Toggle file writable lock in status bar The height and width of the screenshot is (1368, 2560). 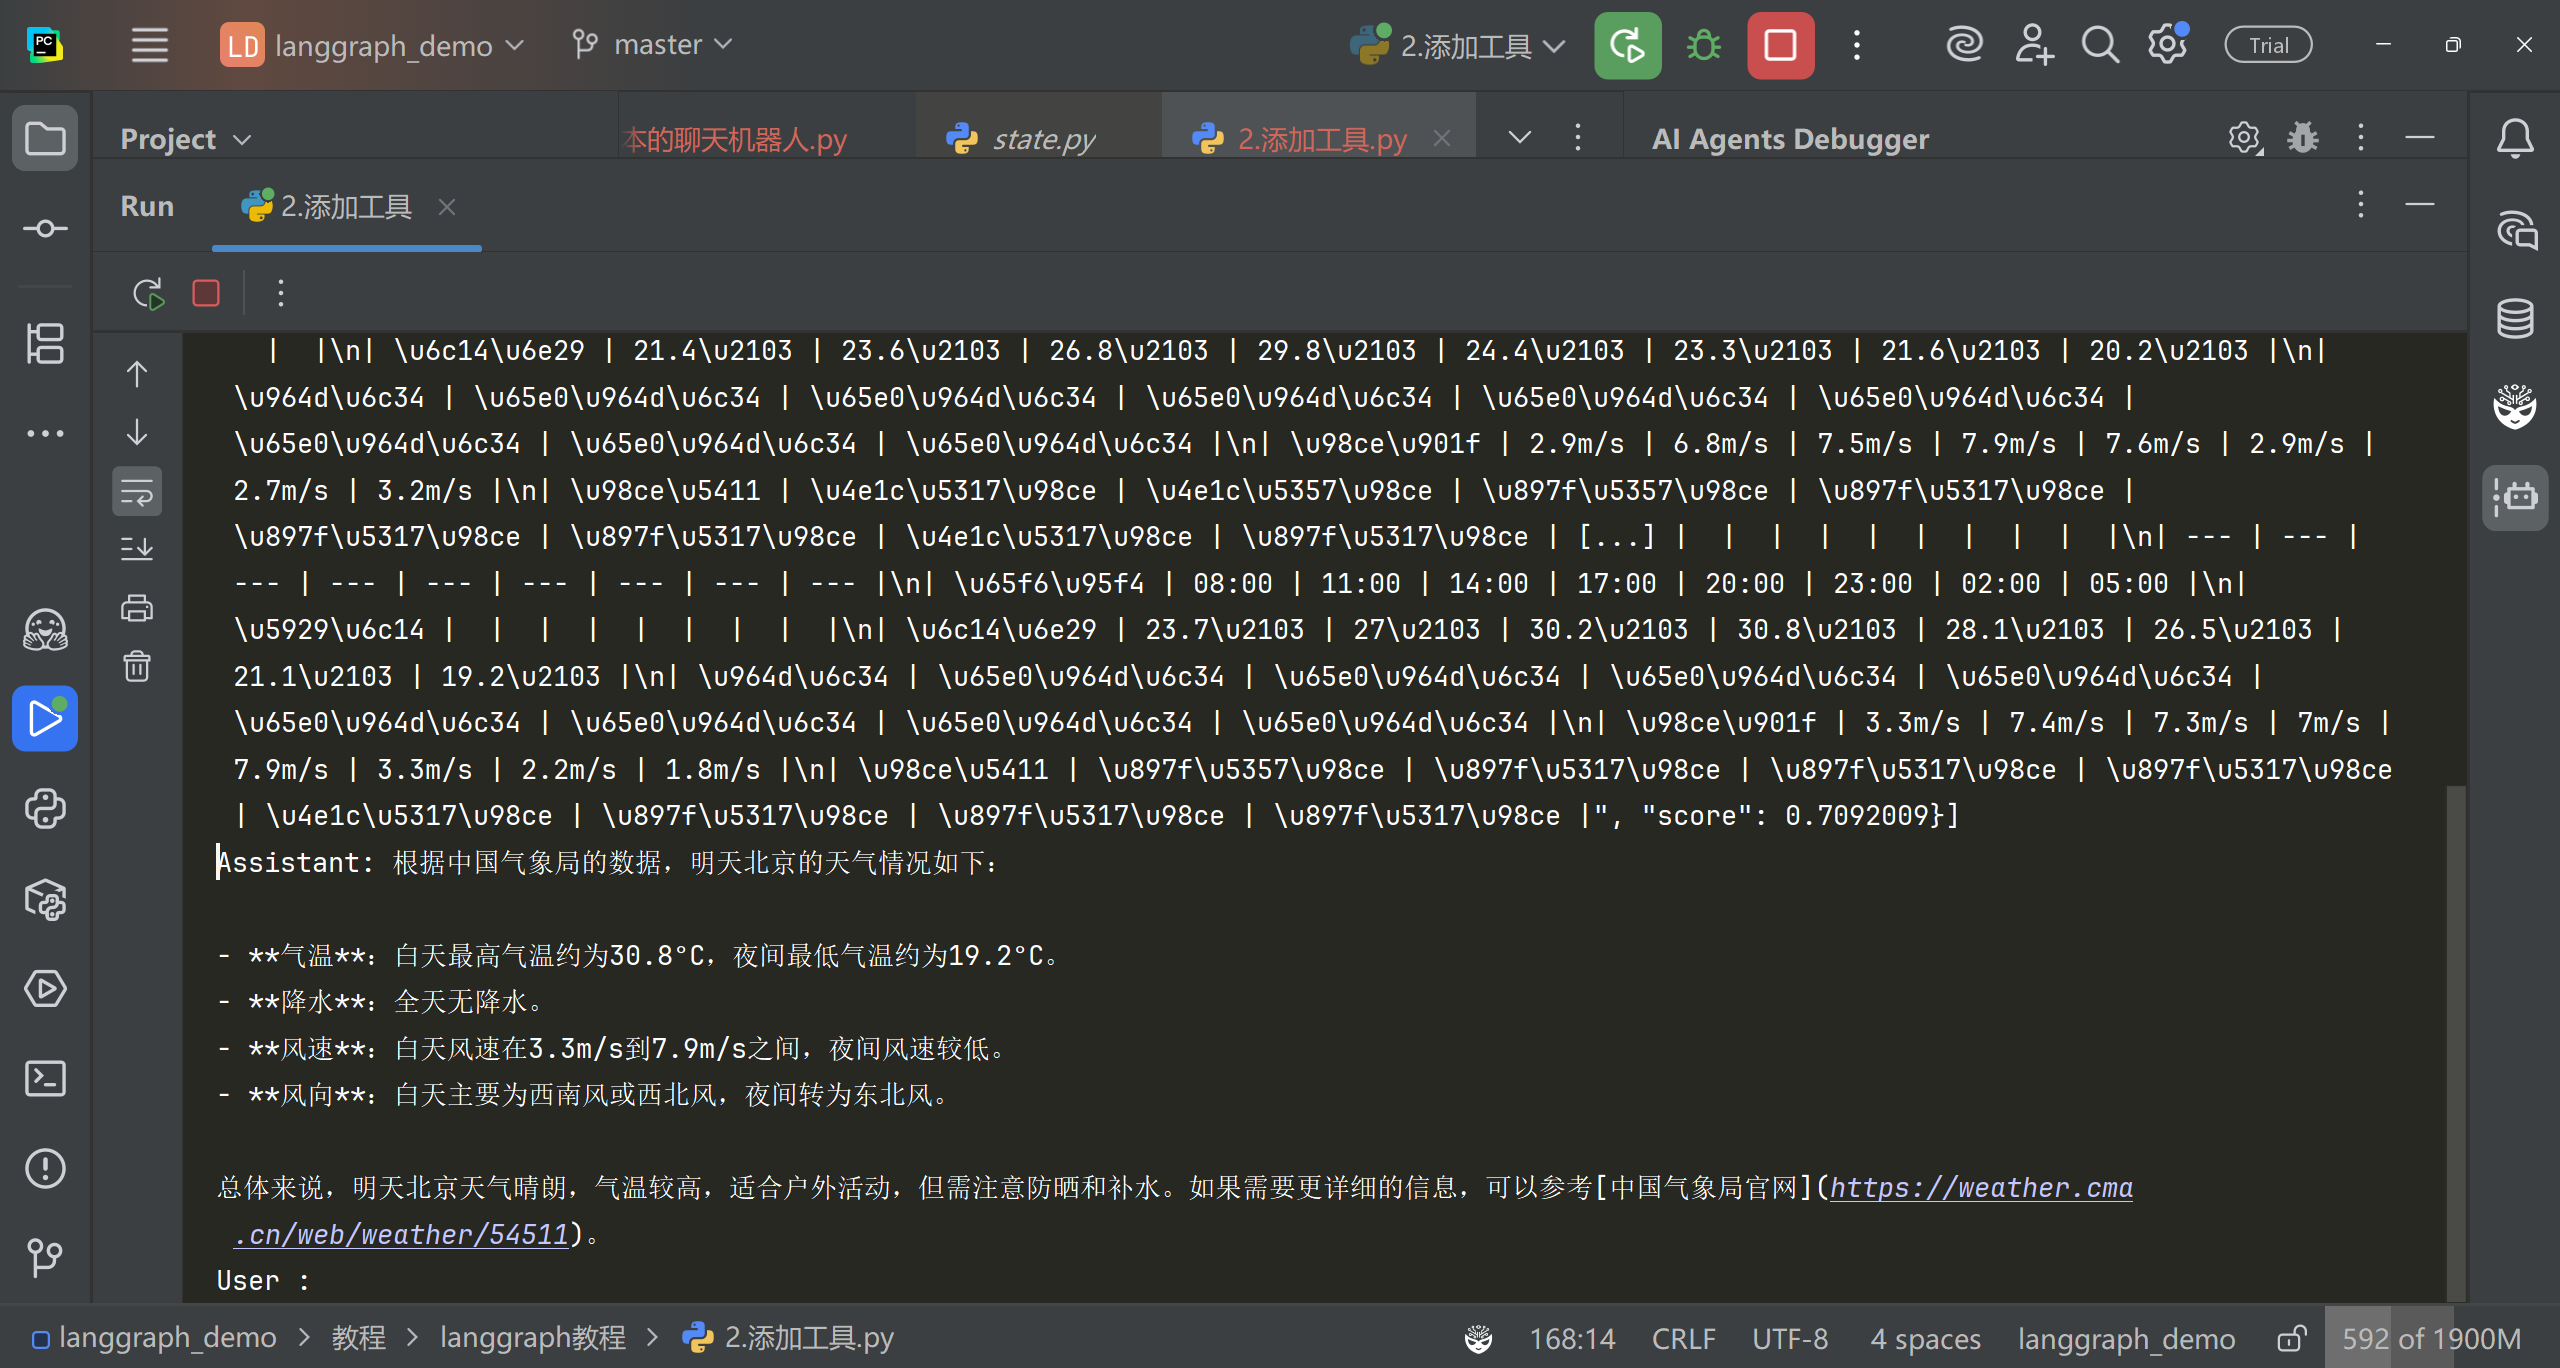[x=2291, y=1338]
